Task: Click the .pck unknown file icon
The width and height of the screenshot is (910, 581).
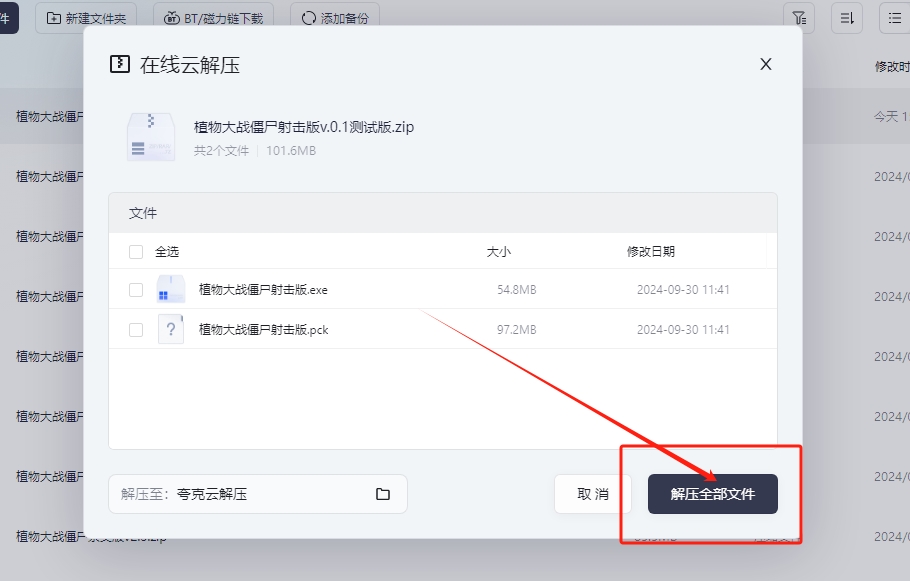Action: 171,330
